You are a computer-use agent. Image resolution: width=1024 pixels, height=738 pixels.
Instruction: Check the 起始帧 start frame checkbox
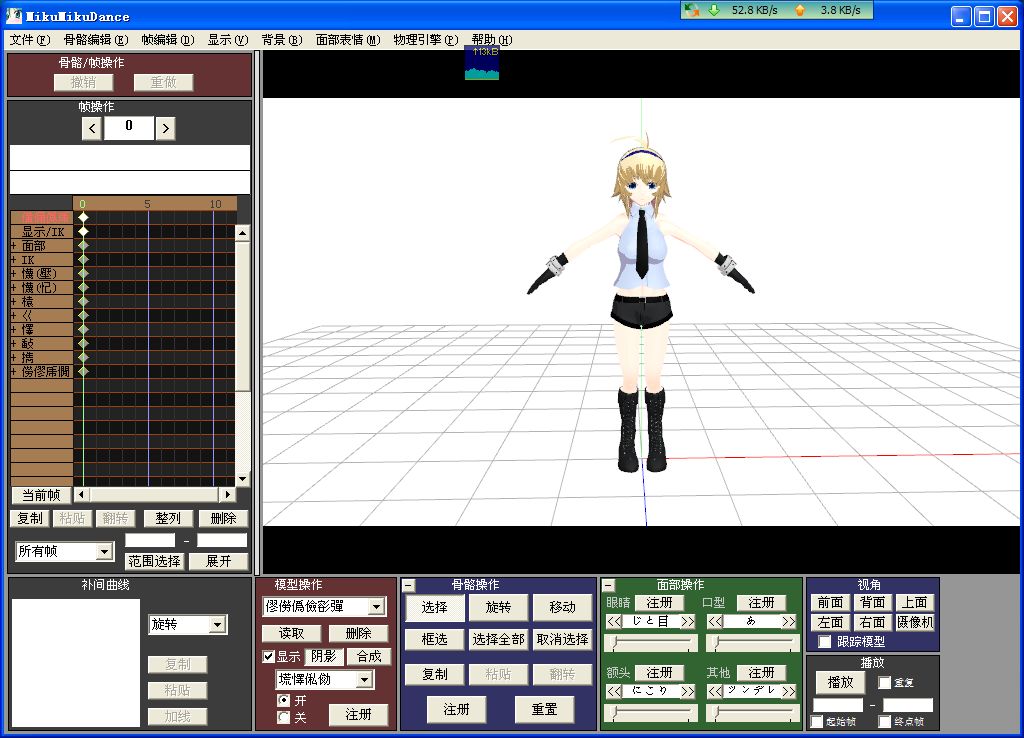[x=816, y=722]
